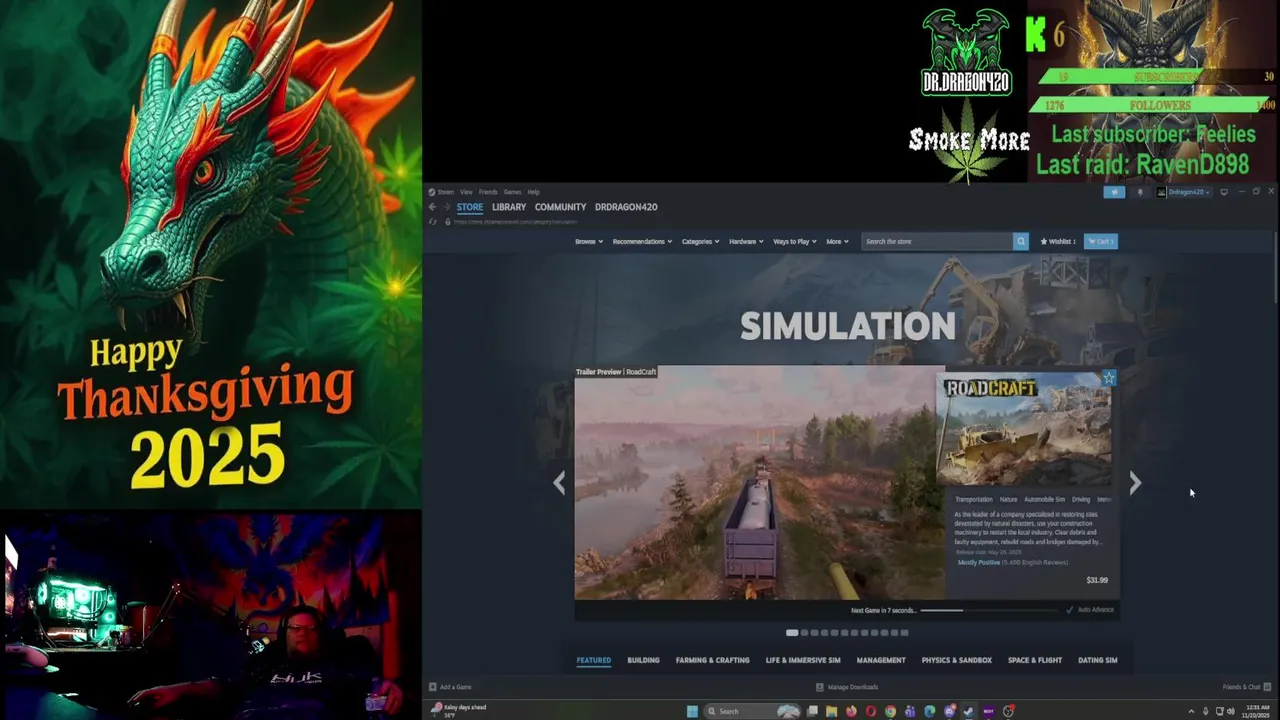Show next featured game with right arrow

pyautogui.click(x=1135, y=483)
